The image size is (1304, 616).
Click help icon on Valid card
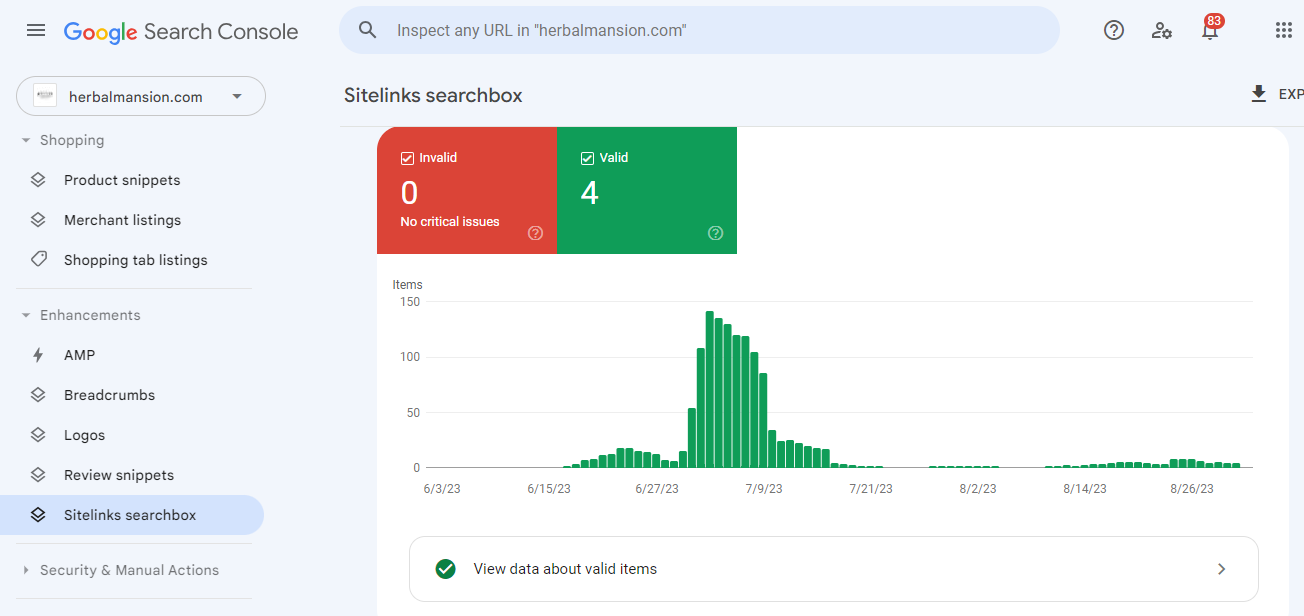click(x=715, y=233)
